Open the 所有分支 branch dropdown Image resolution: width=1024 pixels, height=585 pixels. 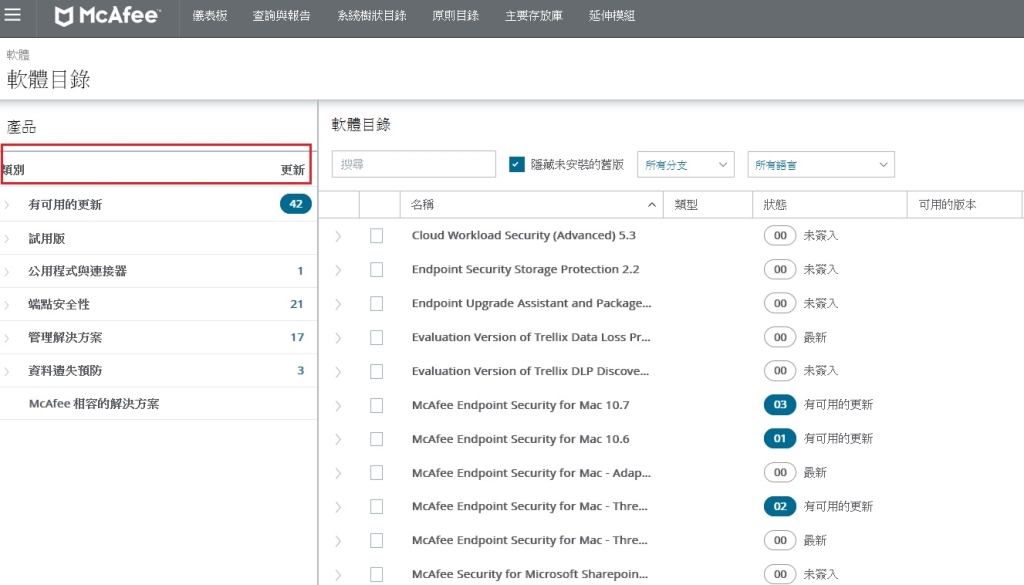coord(686,165)
